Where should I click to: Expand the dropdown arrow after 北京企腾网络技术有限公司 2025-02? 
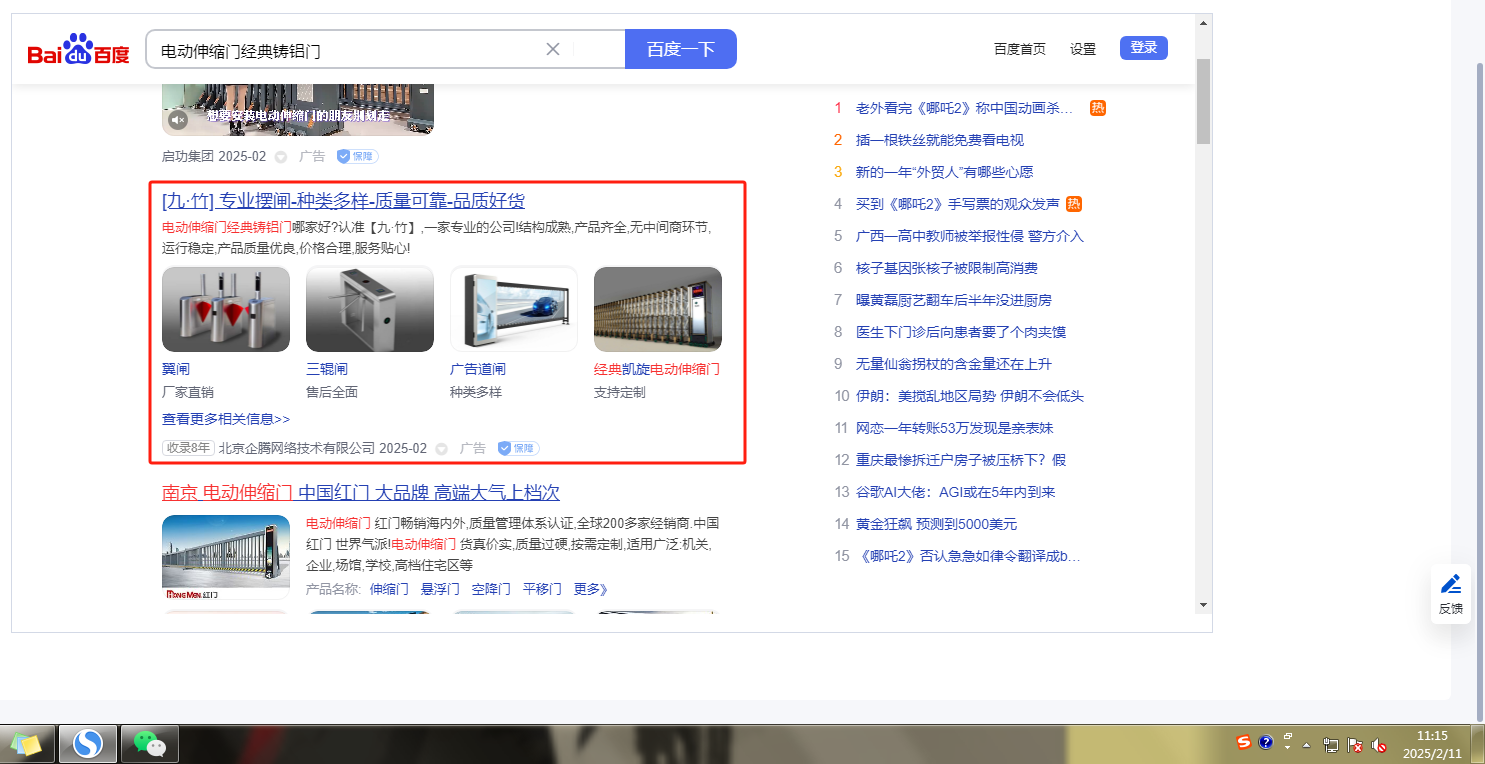[x=441, y=449]
